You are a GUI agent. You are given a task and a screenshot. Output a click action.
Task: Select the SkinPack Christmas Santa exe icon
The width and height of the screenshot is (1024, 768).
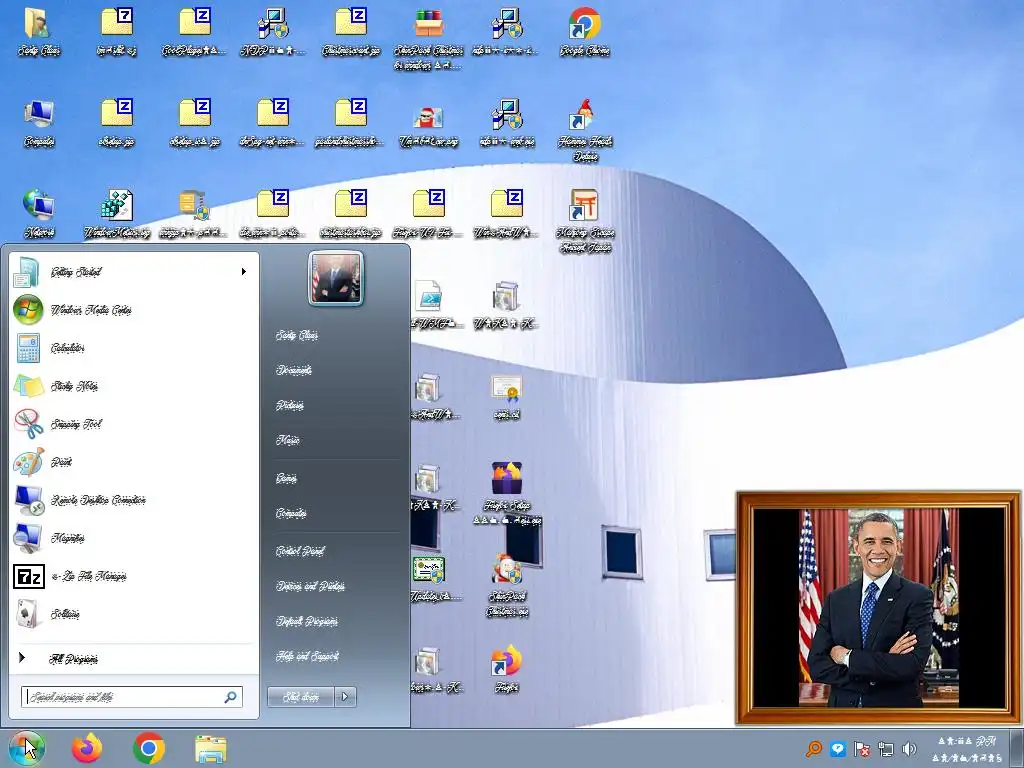[x=507, y=584]
